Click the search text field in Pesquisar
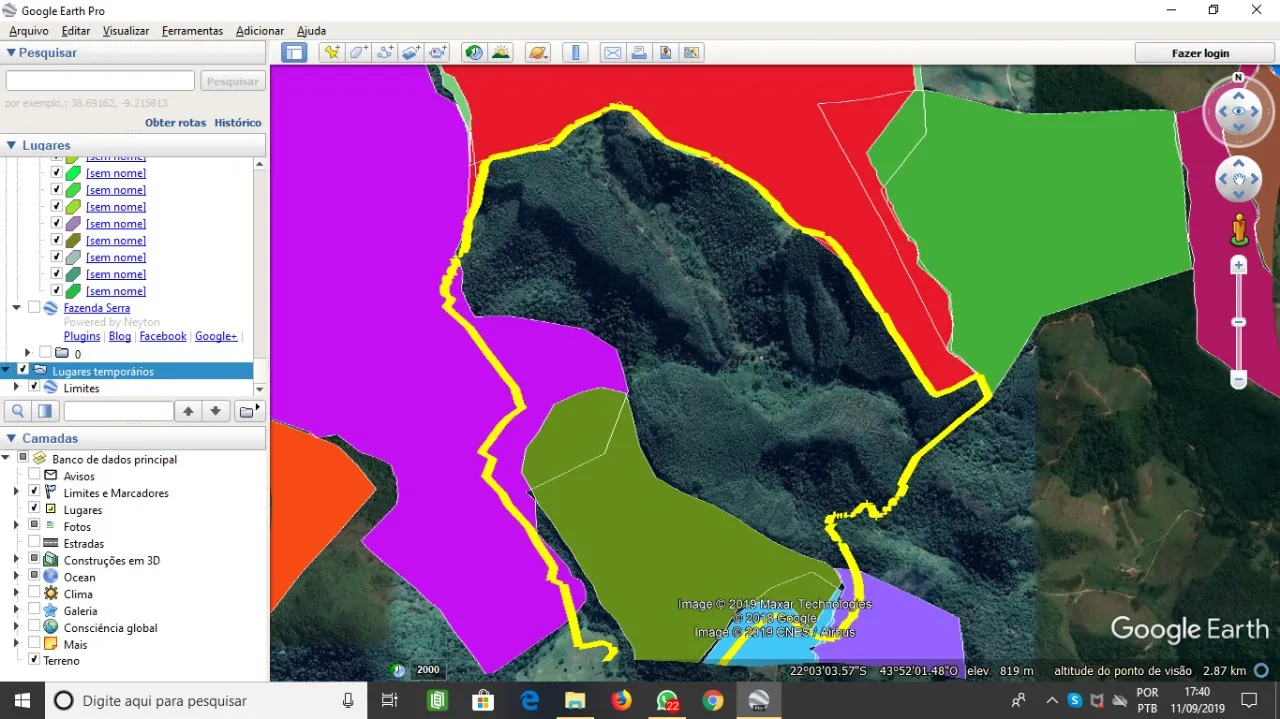Viewport: 1280px width, 719px height. point(100,81)
